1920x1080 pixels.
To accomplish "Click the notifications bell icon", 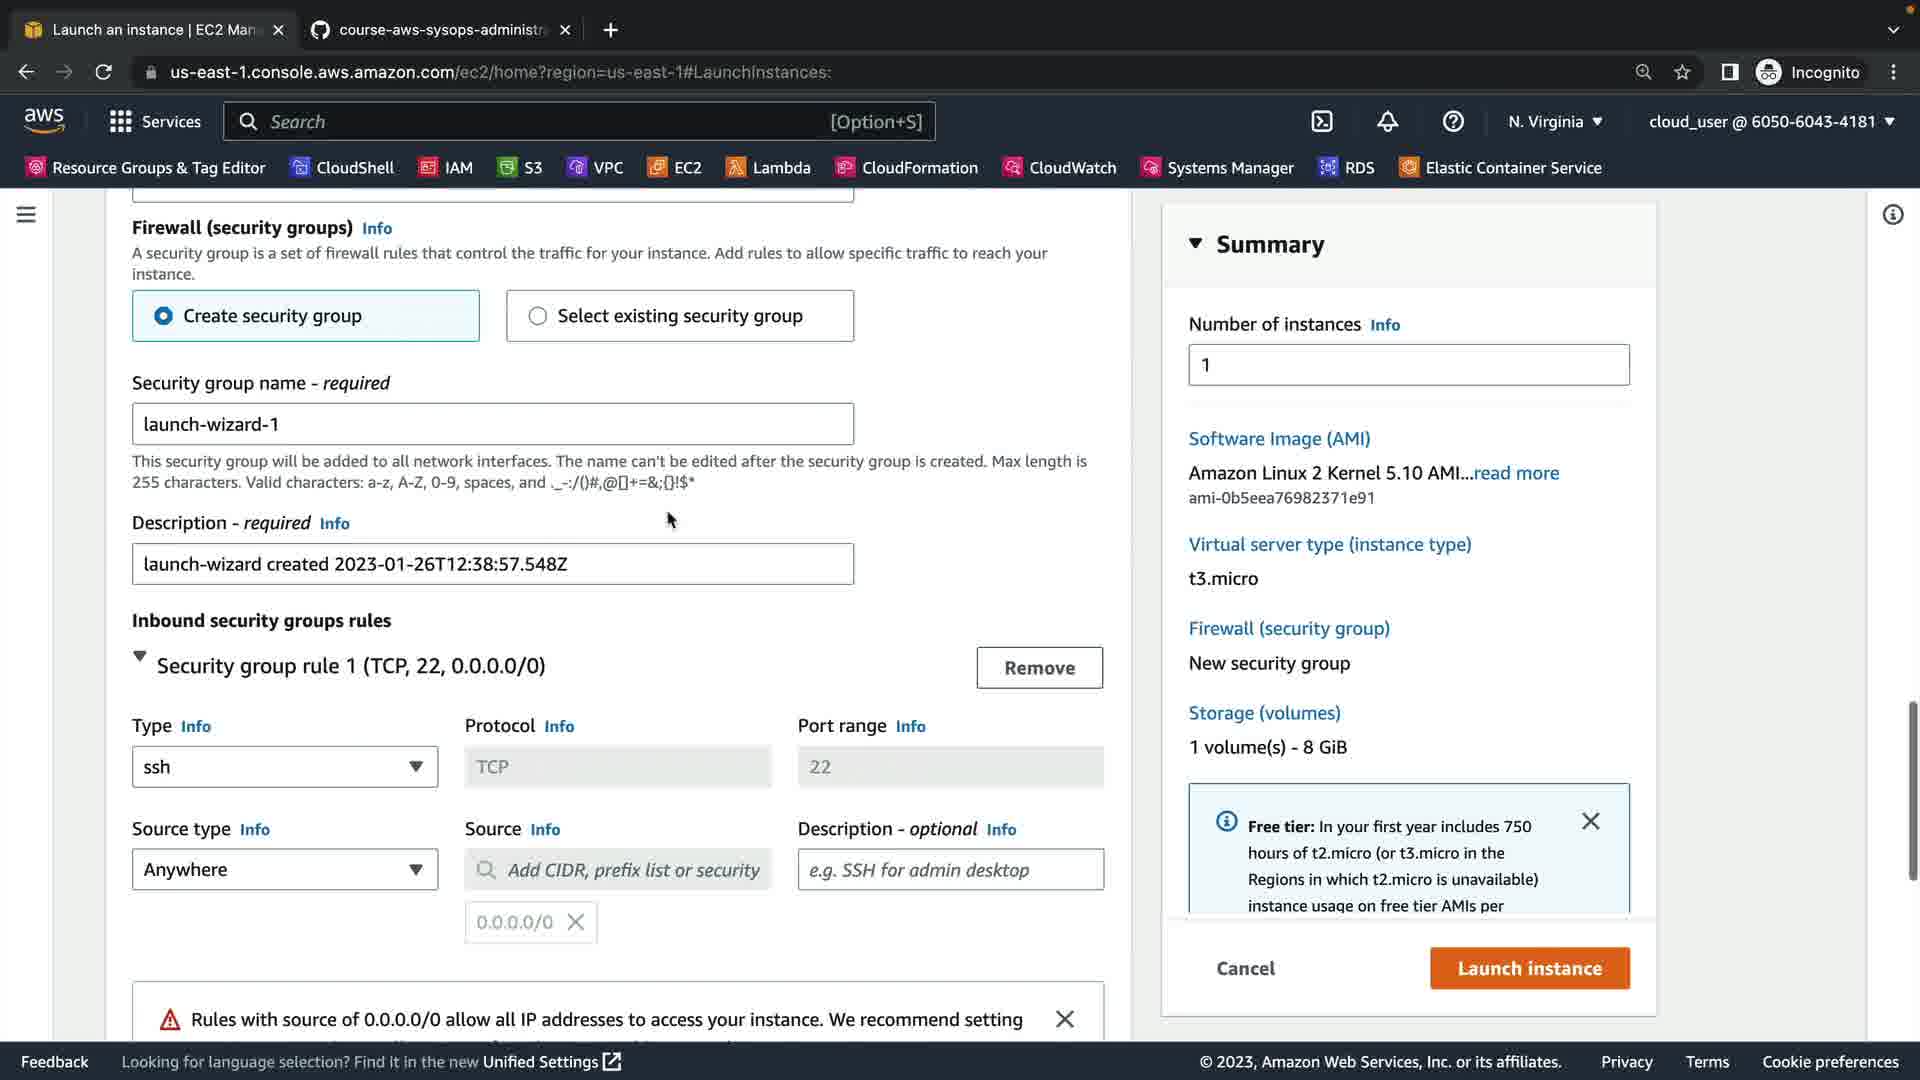I will [x=1387, y=121].
